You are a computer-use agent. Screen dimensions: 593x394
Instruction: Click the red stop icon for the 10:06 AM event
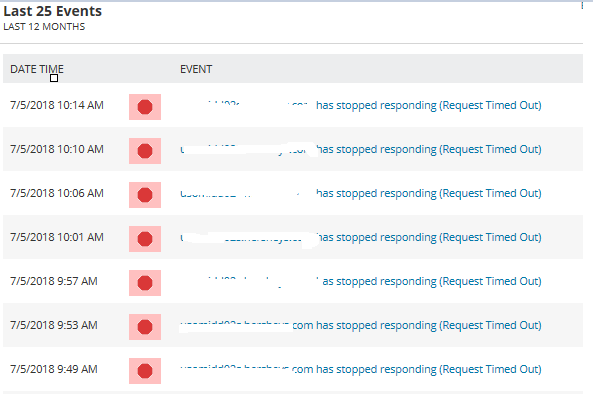pyautogui.click(x=145, y=195)
